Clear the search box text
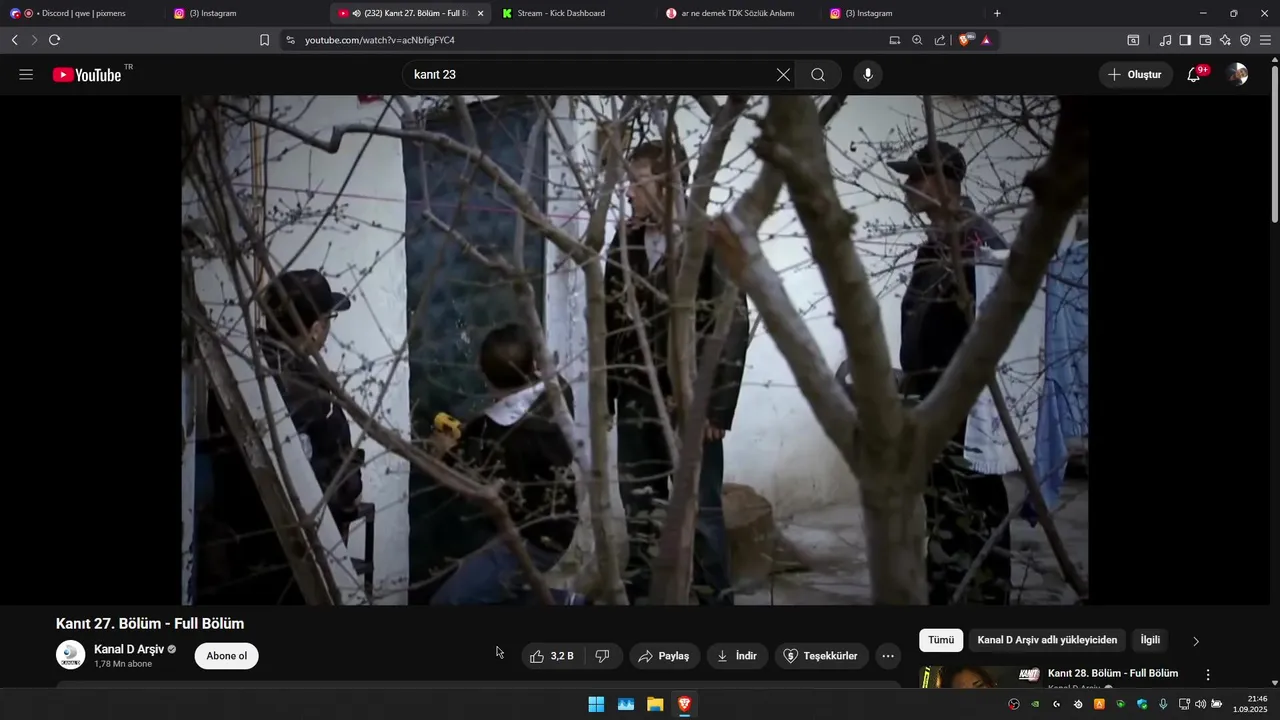The width and height of the screenshot is (1280, 720). coord(783,75)
